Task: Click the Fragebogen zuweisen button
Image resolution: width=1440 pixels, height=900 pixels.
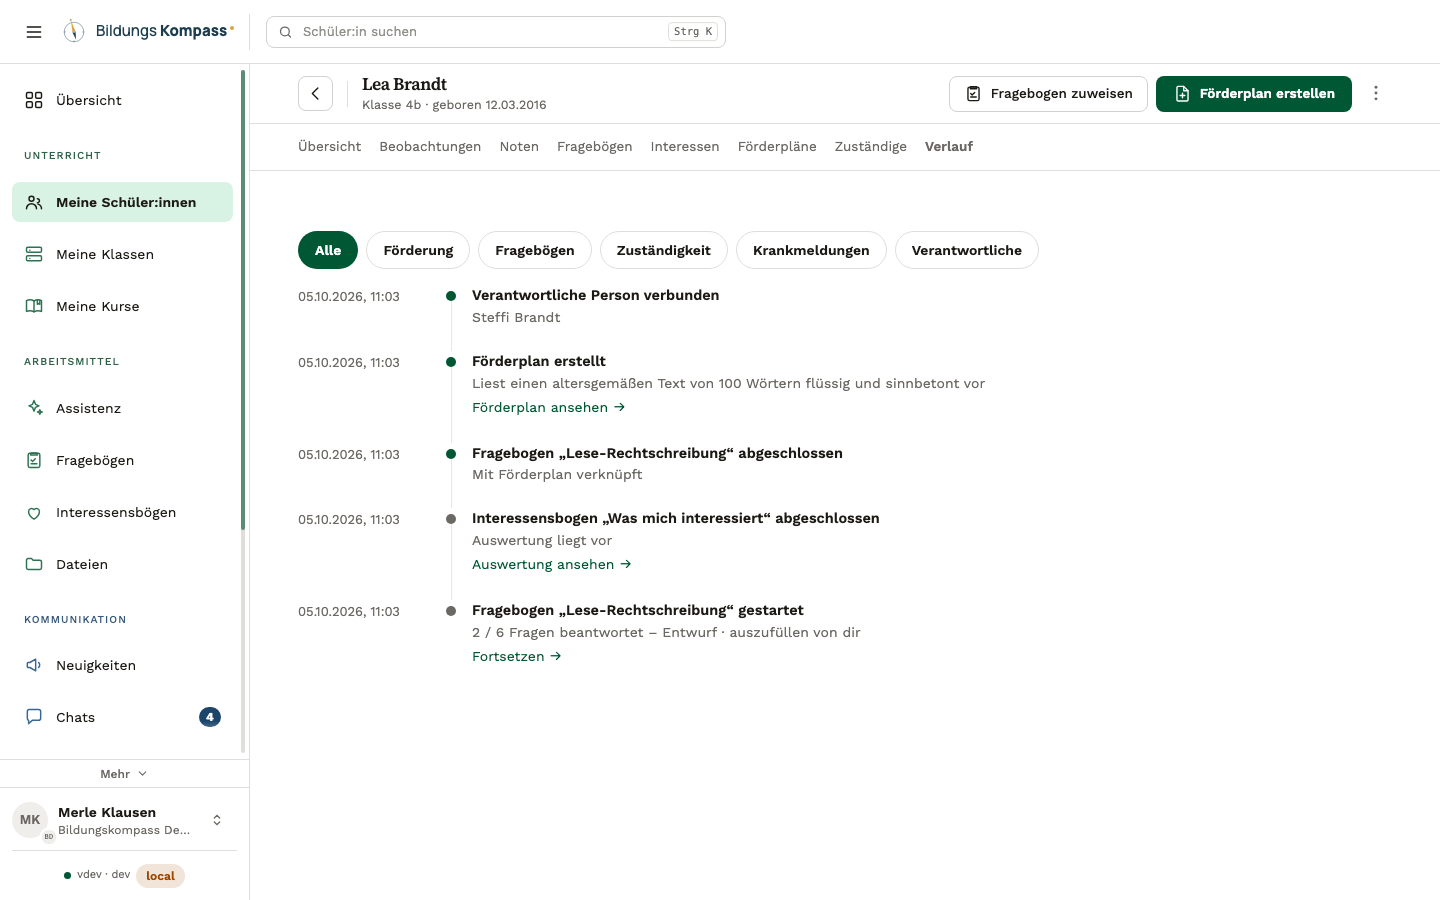Action: click(x=1048, y=94)
